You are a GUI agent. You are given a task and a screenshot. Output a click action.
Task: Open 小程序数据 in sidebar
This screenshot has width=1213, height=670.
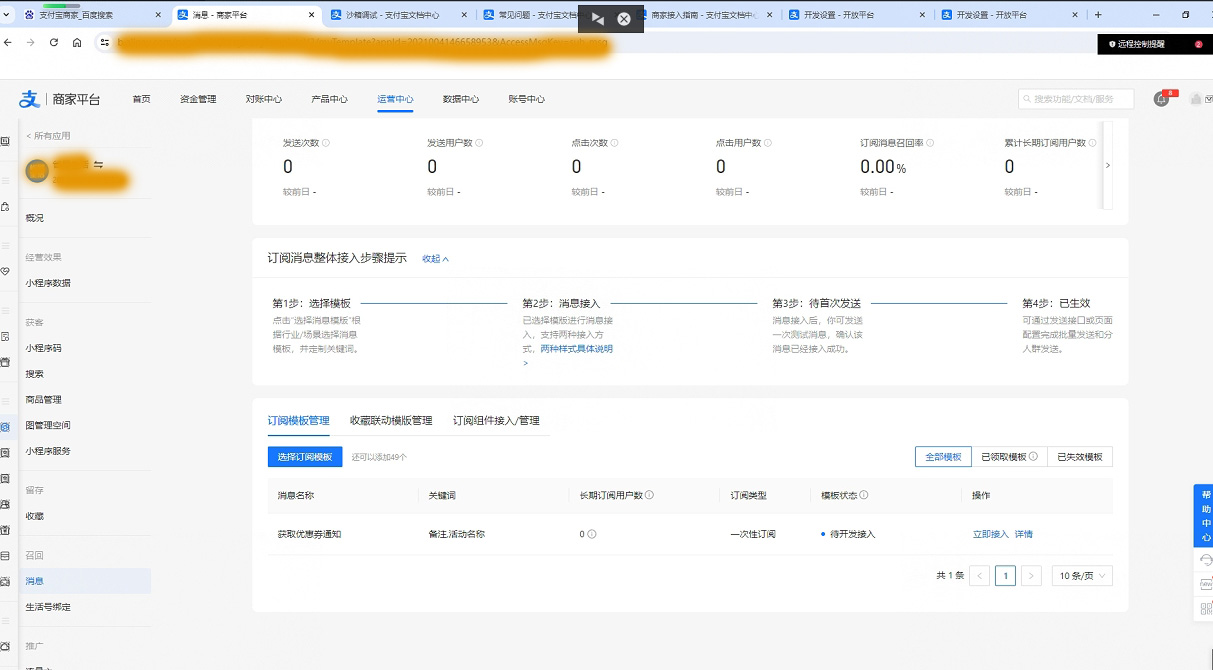[x=48, y=283]
